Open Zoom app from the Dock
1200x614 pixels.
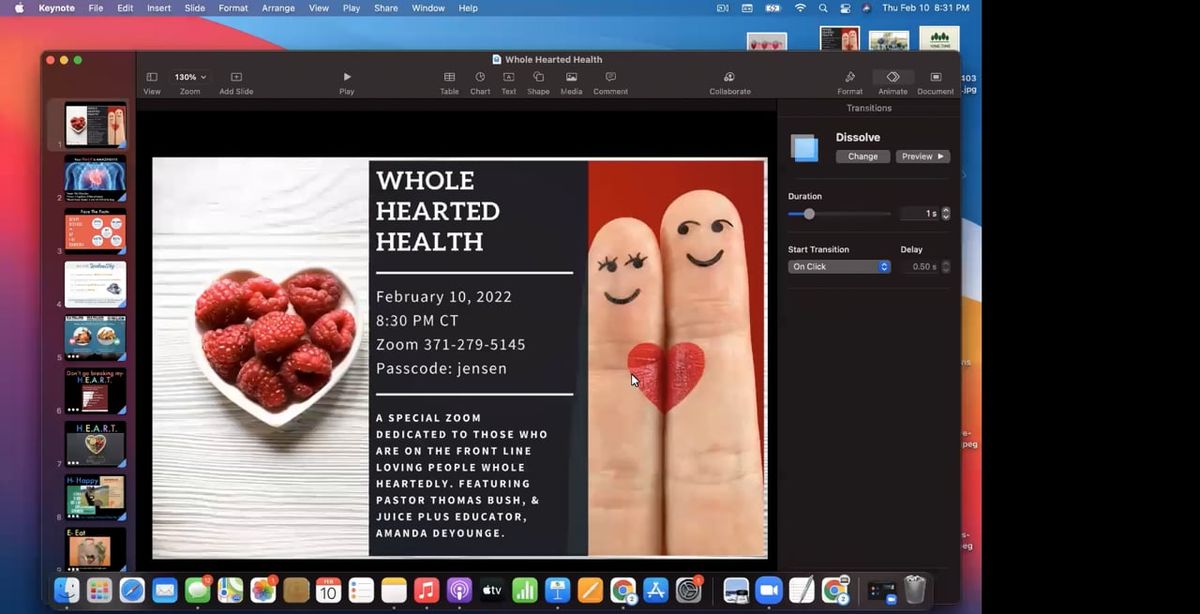[x=768, y=590]
